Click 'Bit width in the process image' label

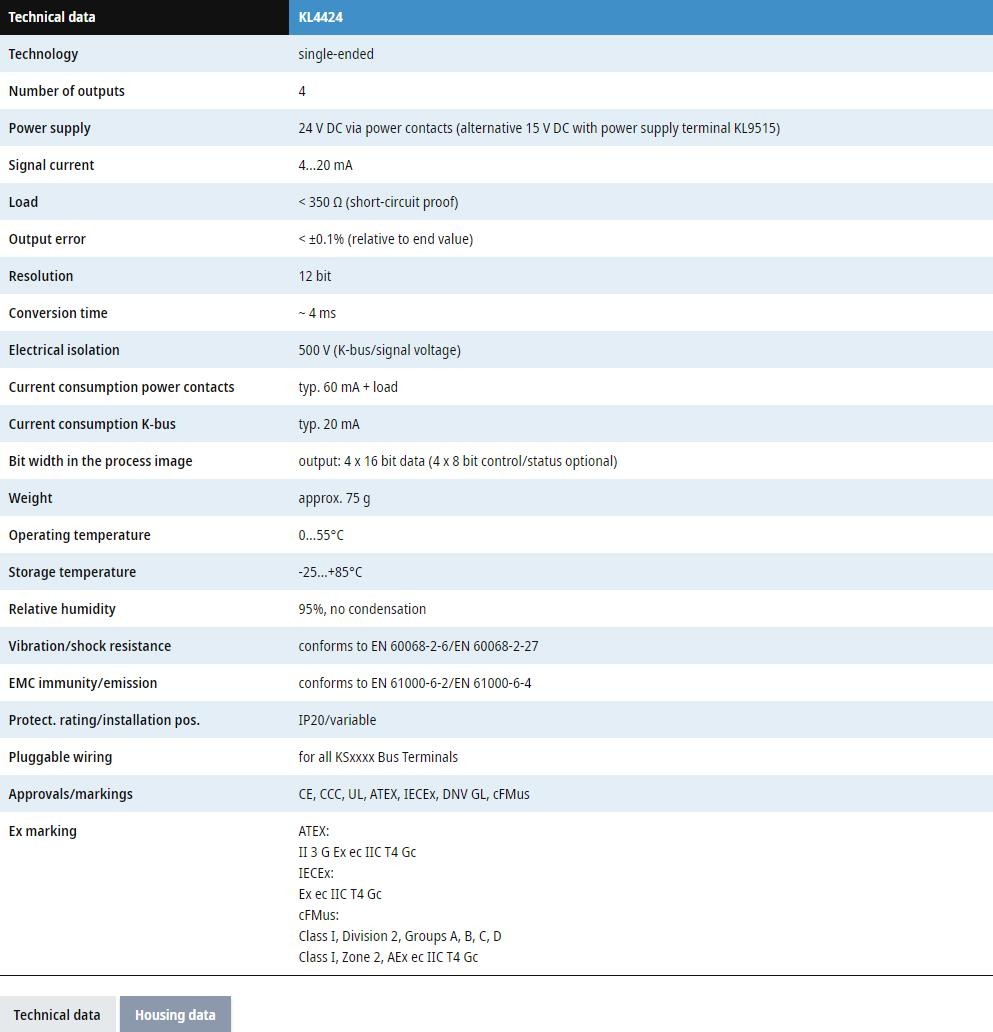pyautogui.click(x=101, y=461)
